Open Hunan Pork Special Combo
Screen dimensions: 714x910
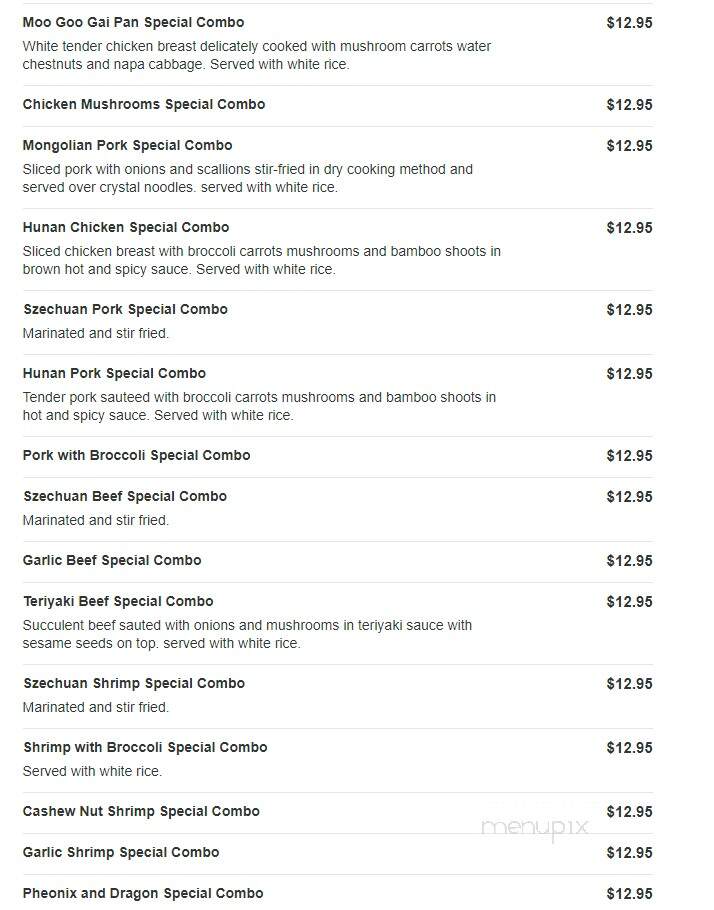pos(114,373)
